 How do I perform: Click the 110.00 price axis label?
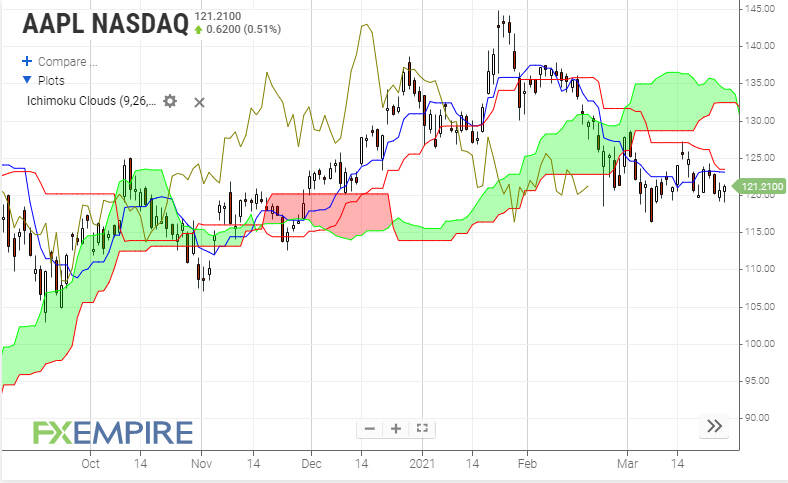[759, 269]
